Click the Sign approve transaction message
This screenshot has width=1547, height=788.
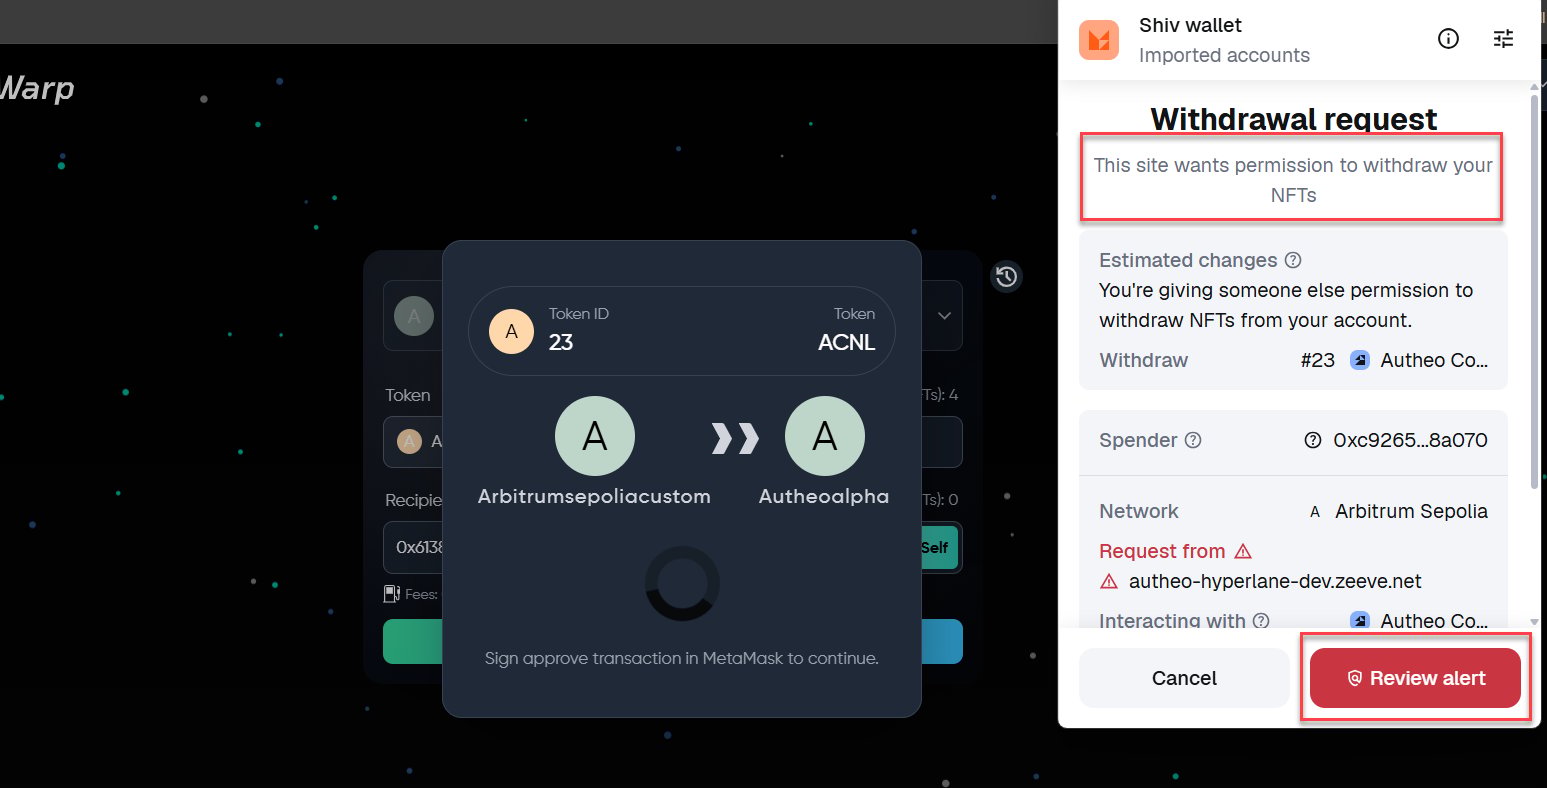click(x=682, y=658)
